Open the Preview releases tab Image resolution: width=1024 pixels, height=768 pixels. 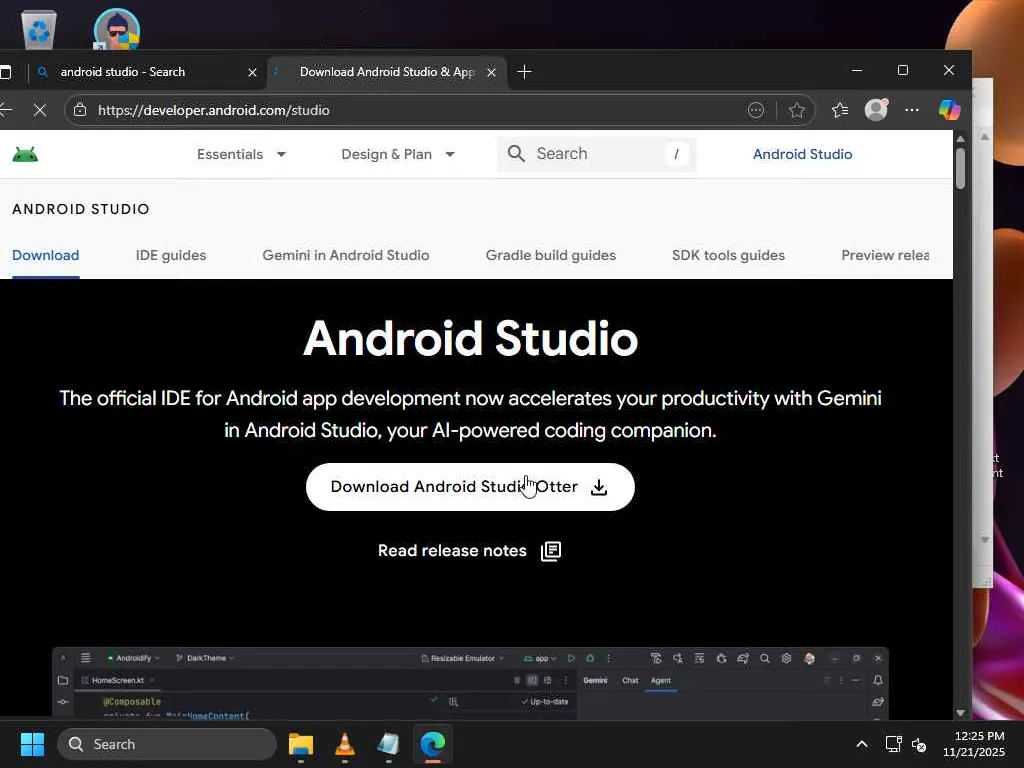pyautogui.click(x=885, y=255)
